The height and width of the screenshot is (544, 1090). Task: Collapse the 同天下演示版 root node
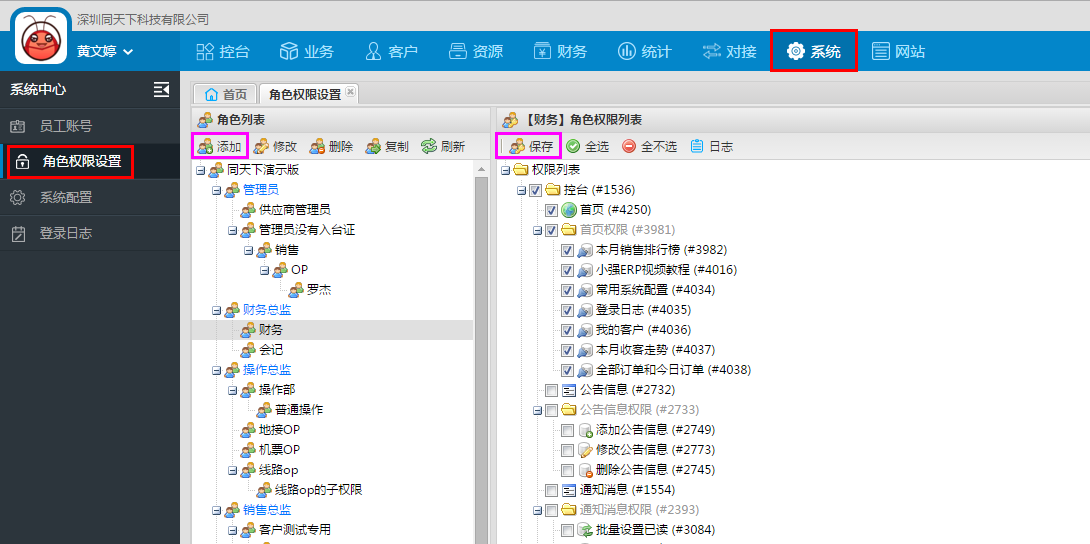coord(200,170)
